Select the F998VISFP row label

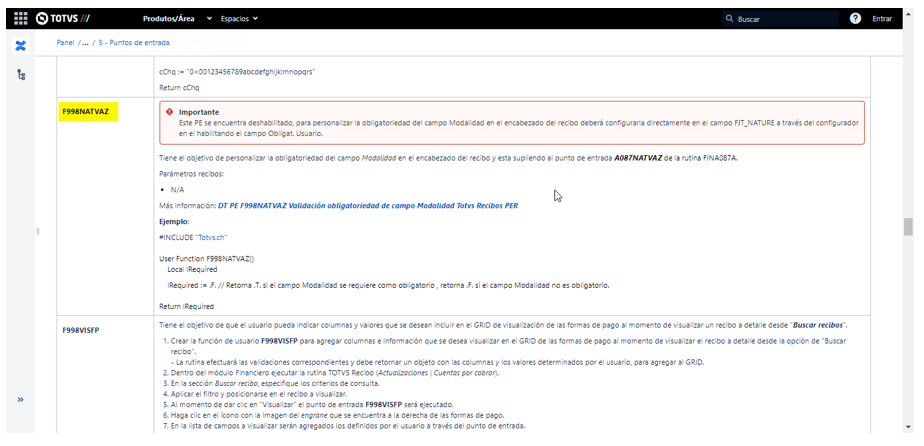81,330
